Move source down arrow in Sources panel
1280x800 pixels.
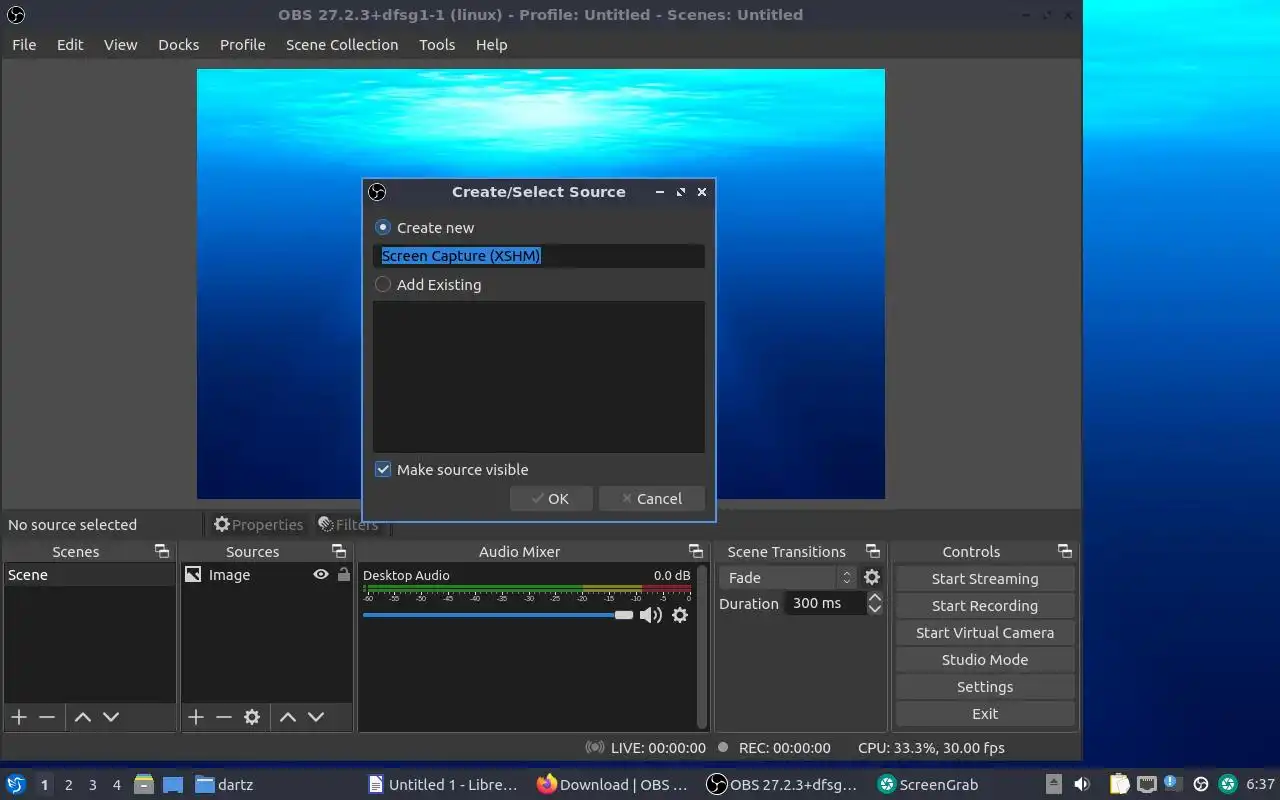click(316, 717)
